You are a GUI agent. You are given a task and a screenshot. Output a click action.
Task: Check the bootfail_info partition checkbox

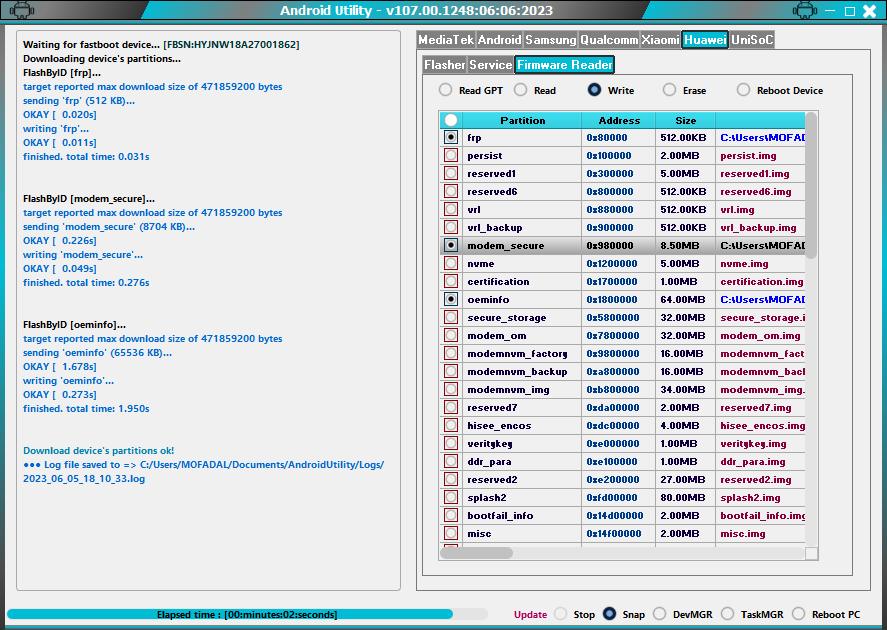[451, 515]
